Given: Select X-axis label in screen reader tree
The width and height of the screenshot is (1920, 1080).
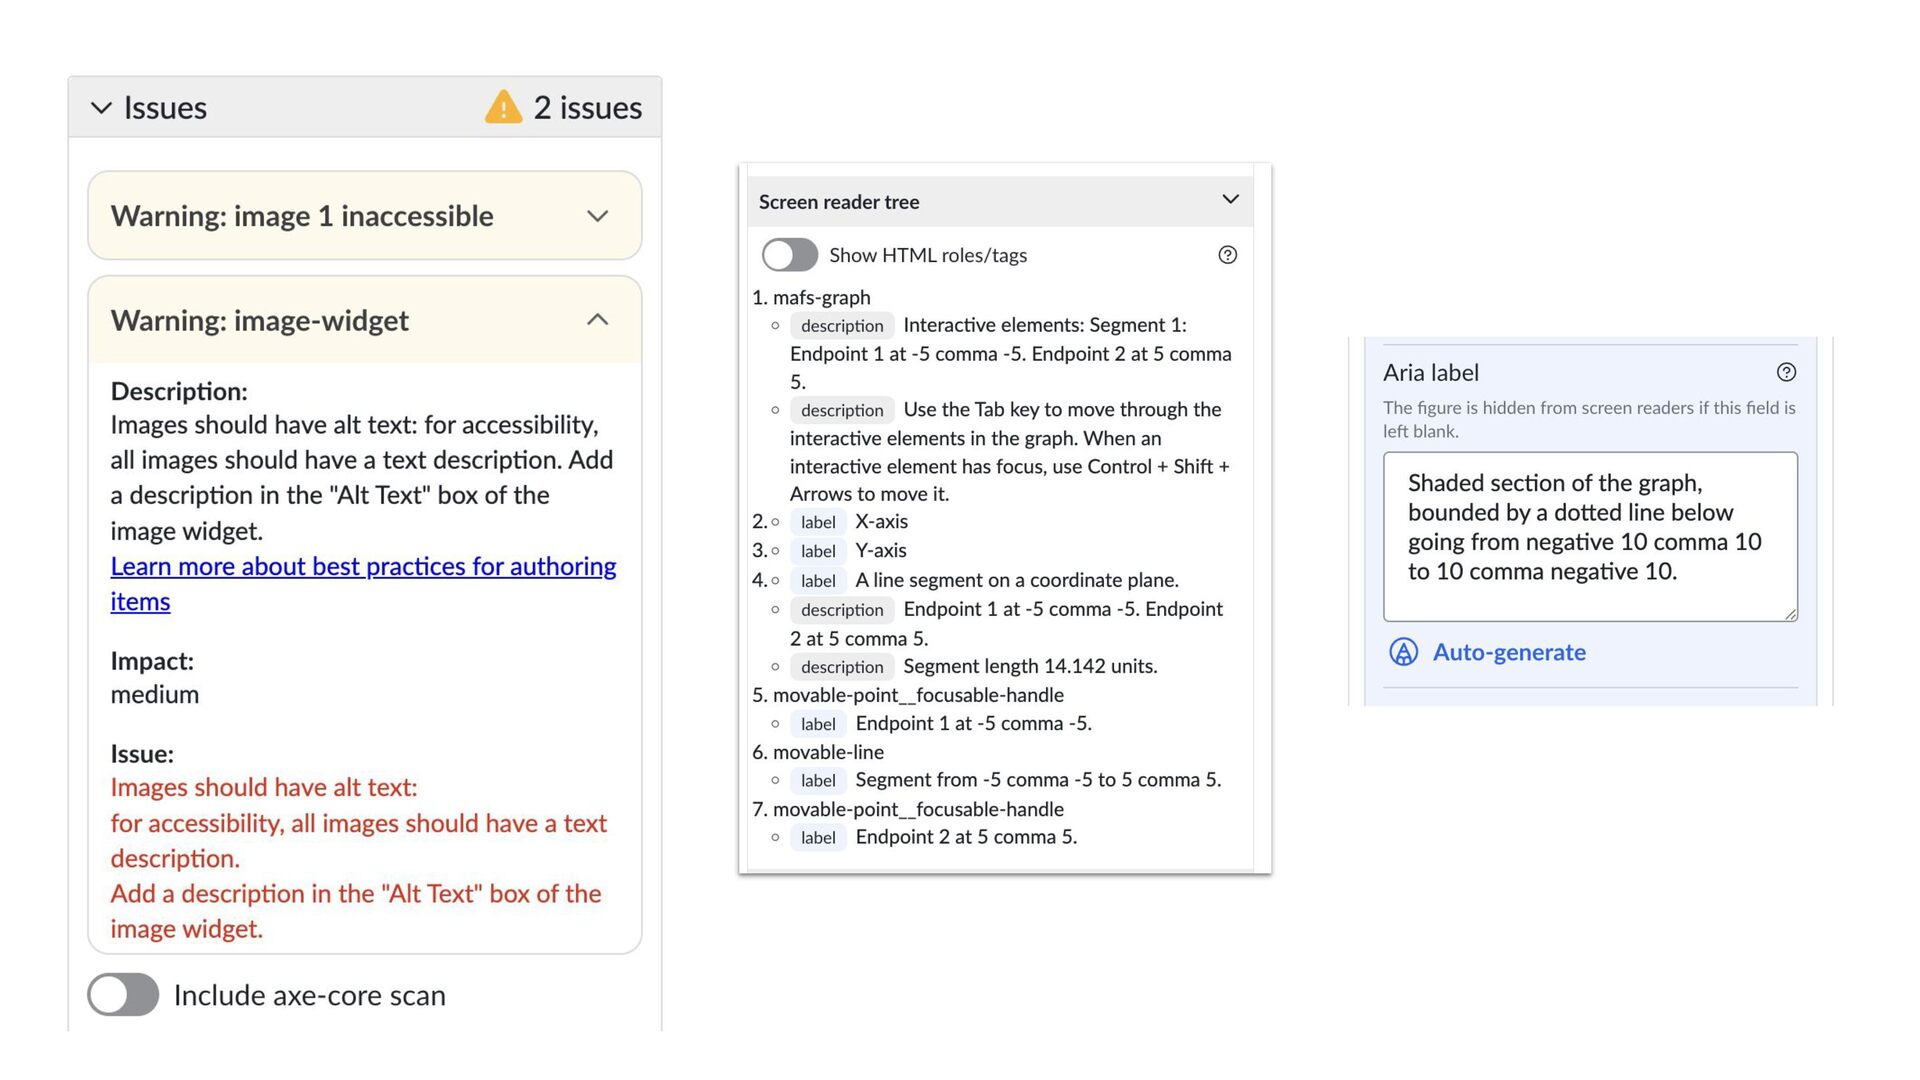Looking at the screenshot, I should click(x=881, y=522).
